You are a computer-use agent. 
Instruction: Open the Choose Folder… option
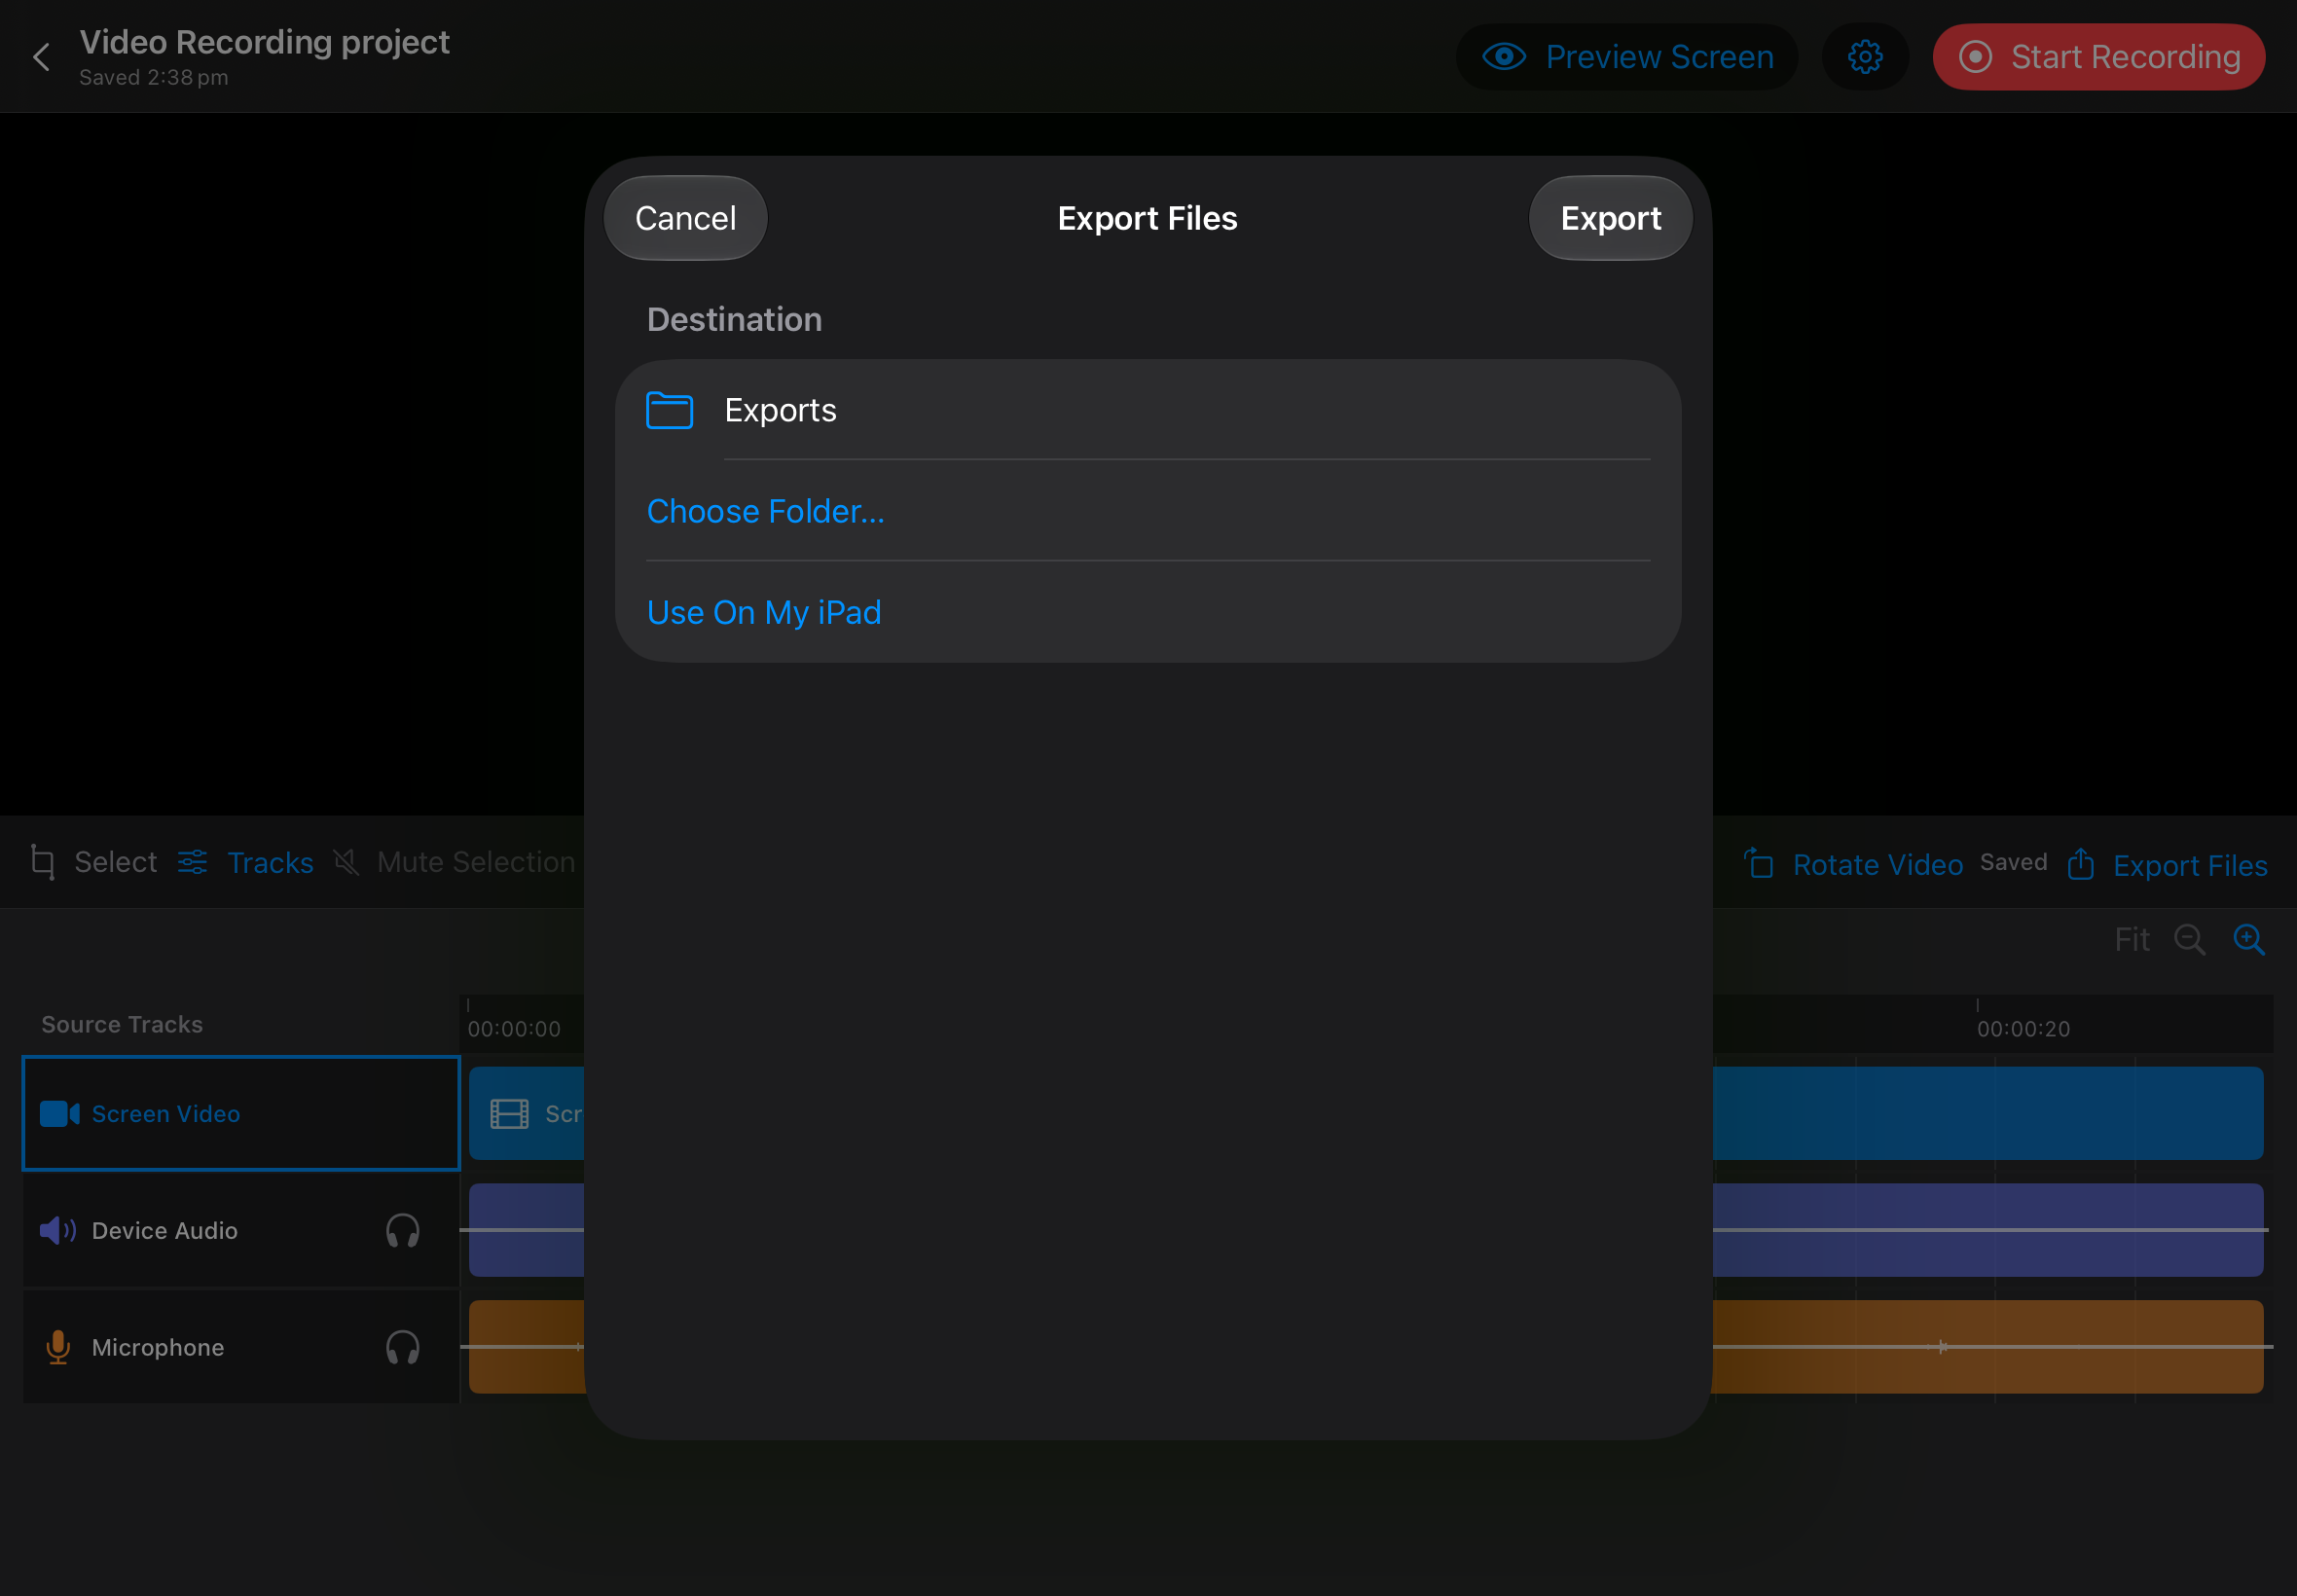[x=765, y=511]
